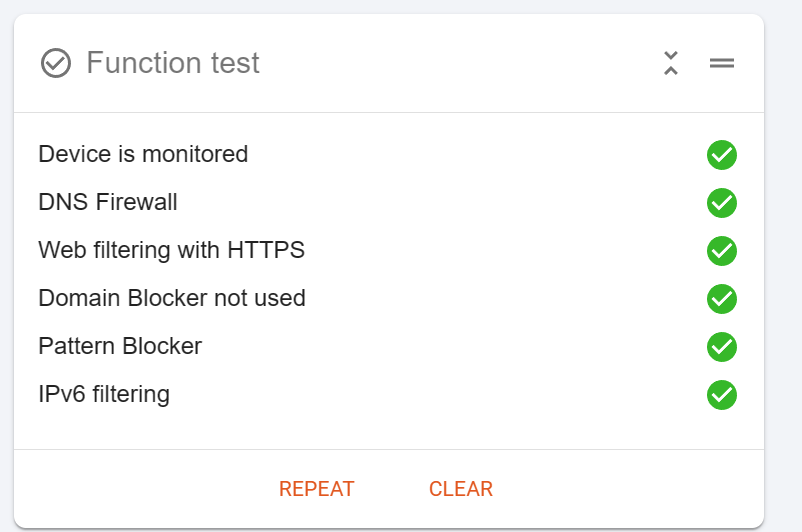Click the CLEAR button

[461, 489]
